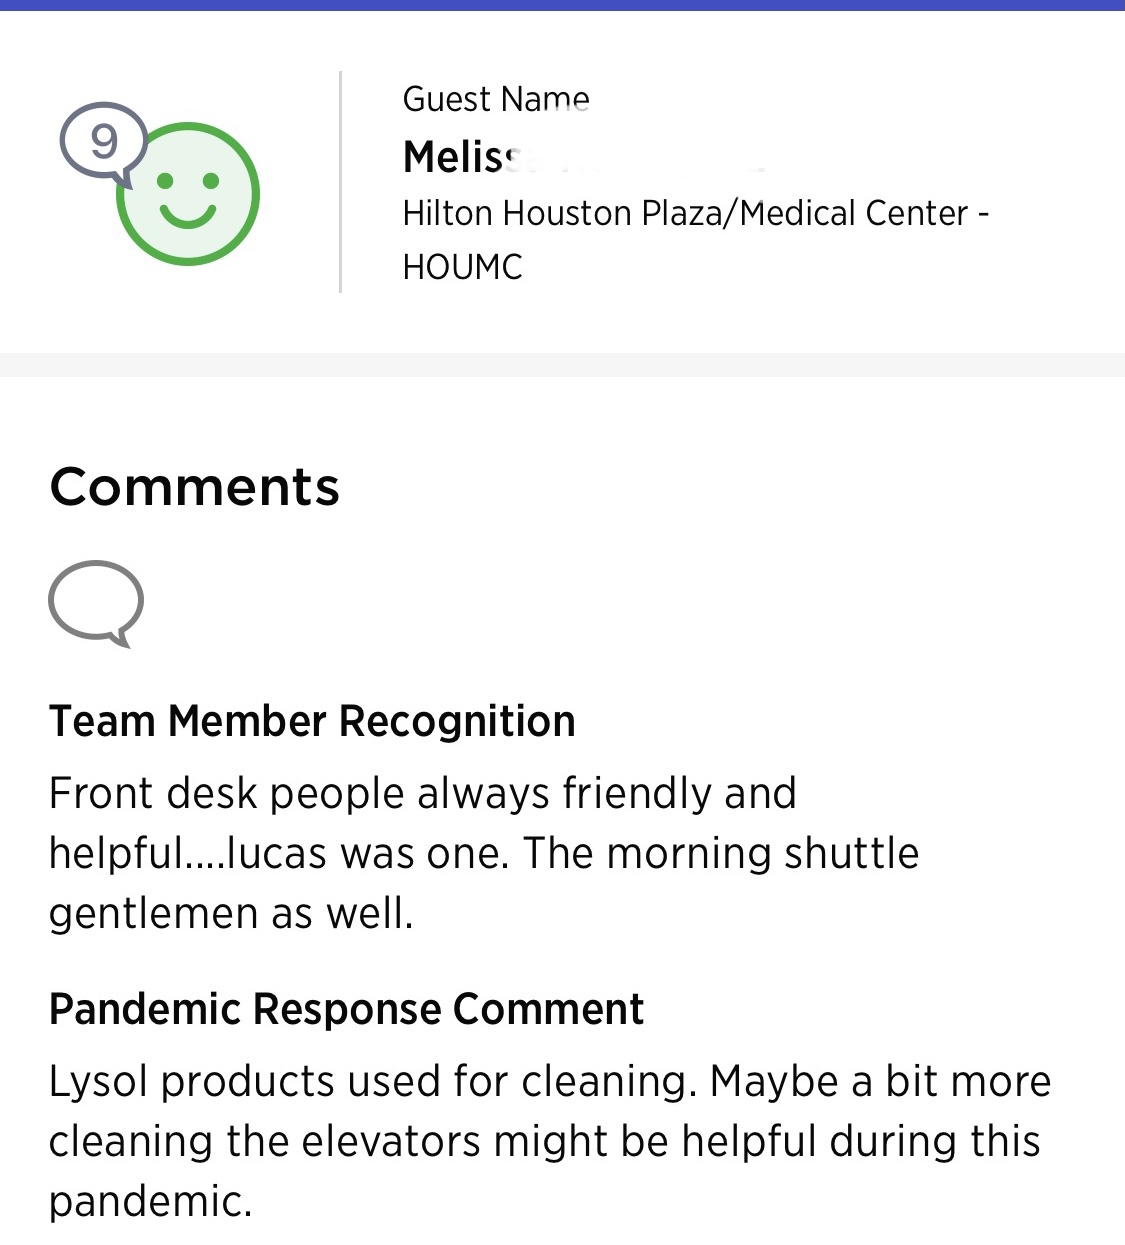Viewport: 1125px width, 1245px height.
Task: Select the Team Member Recognition heading
Action: (x=312, y=721)
